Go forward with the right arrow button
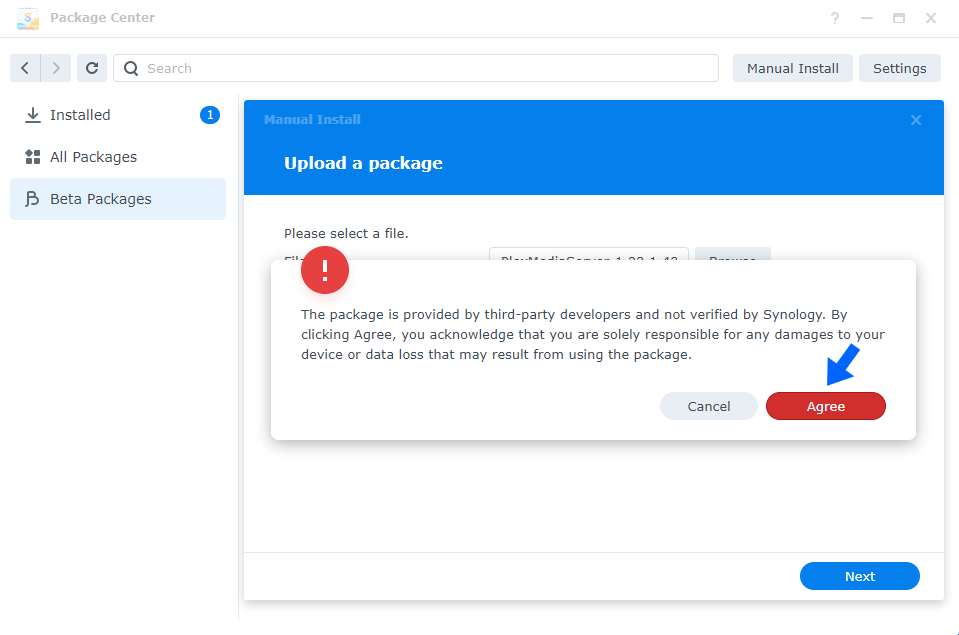The width and height of the screenshot is (959, 635). tap(56, 68)
